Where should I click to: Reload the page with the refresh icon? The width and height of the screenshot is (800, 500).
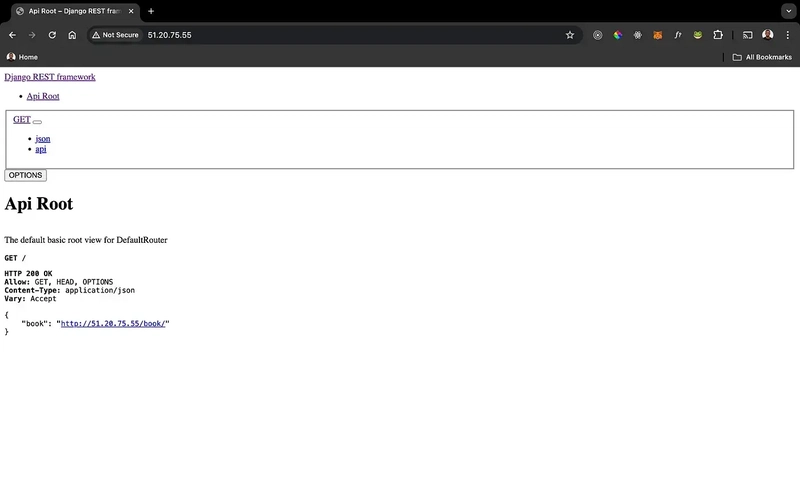[52, 35]
